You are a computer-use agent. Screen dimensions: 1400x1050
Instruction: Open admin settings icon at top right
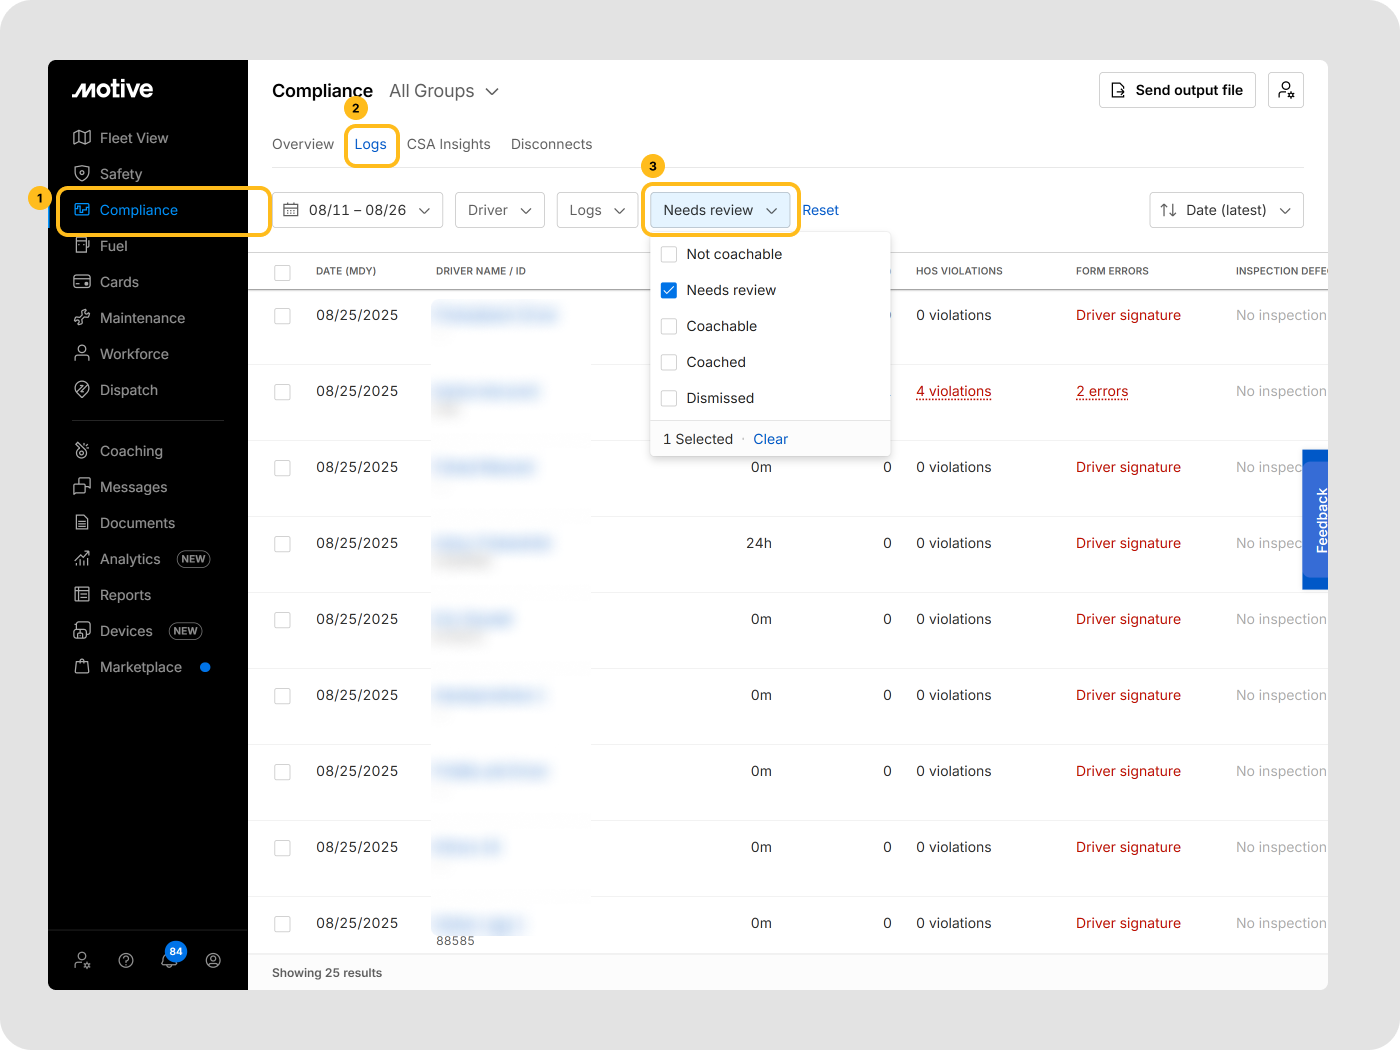(x=1285, y=90)
